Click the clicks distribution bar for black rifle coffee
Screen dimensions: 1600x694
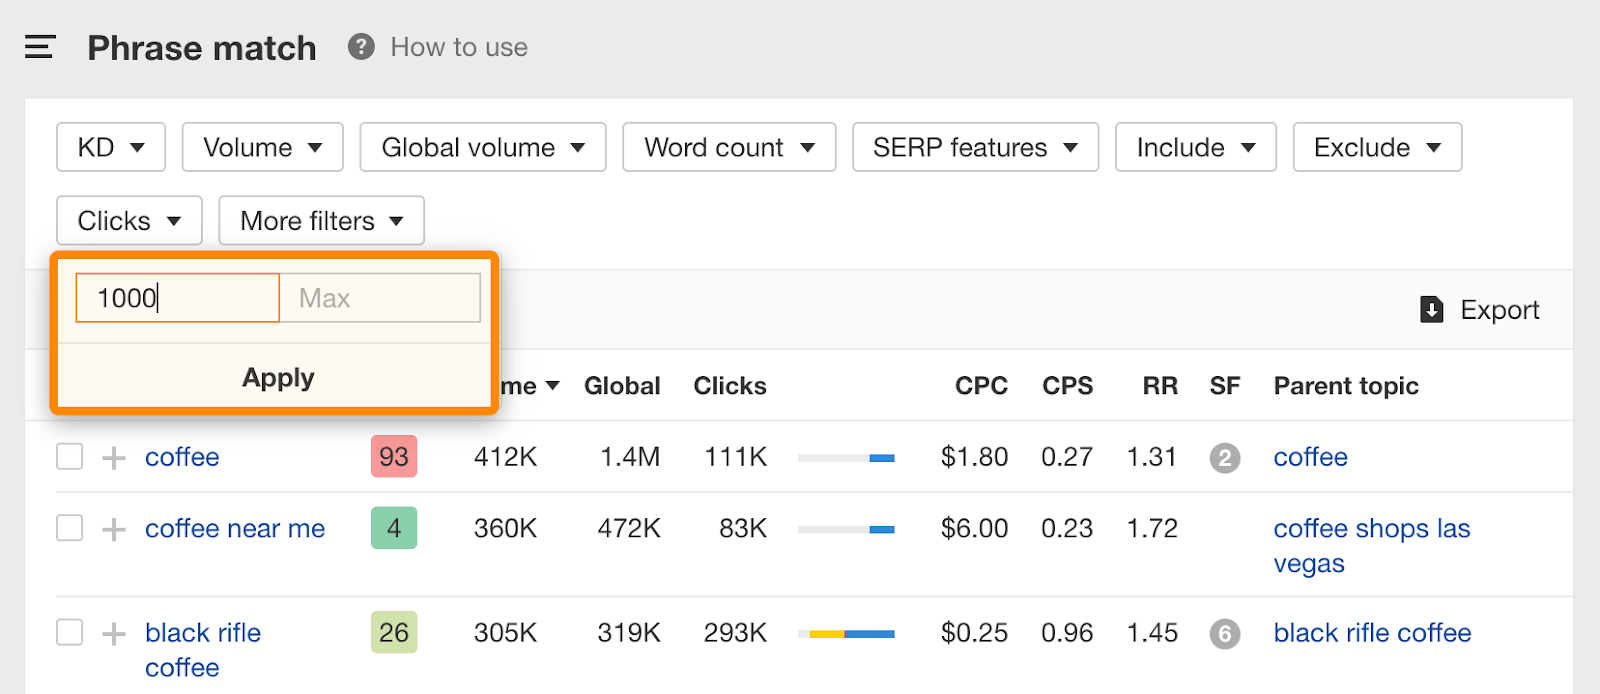coord(846,633)
